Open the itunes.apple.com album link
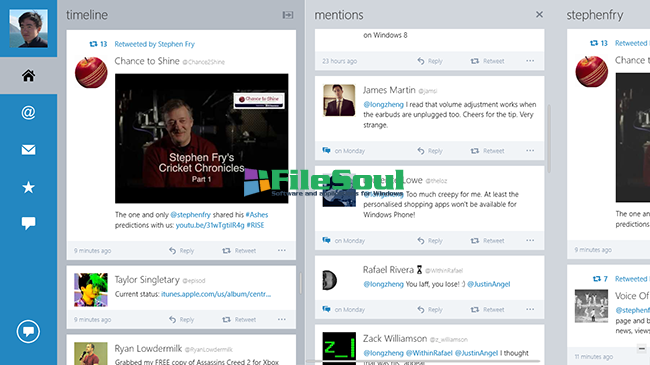The image size is (650, 365). [x=216, y=294]
